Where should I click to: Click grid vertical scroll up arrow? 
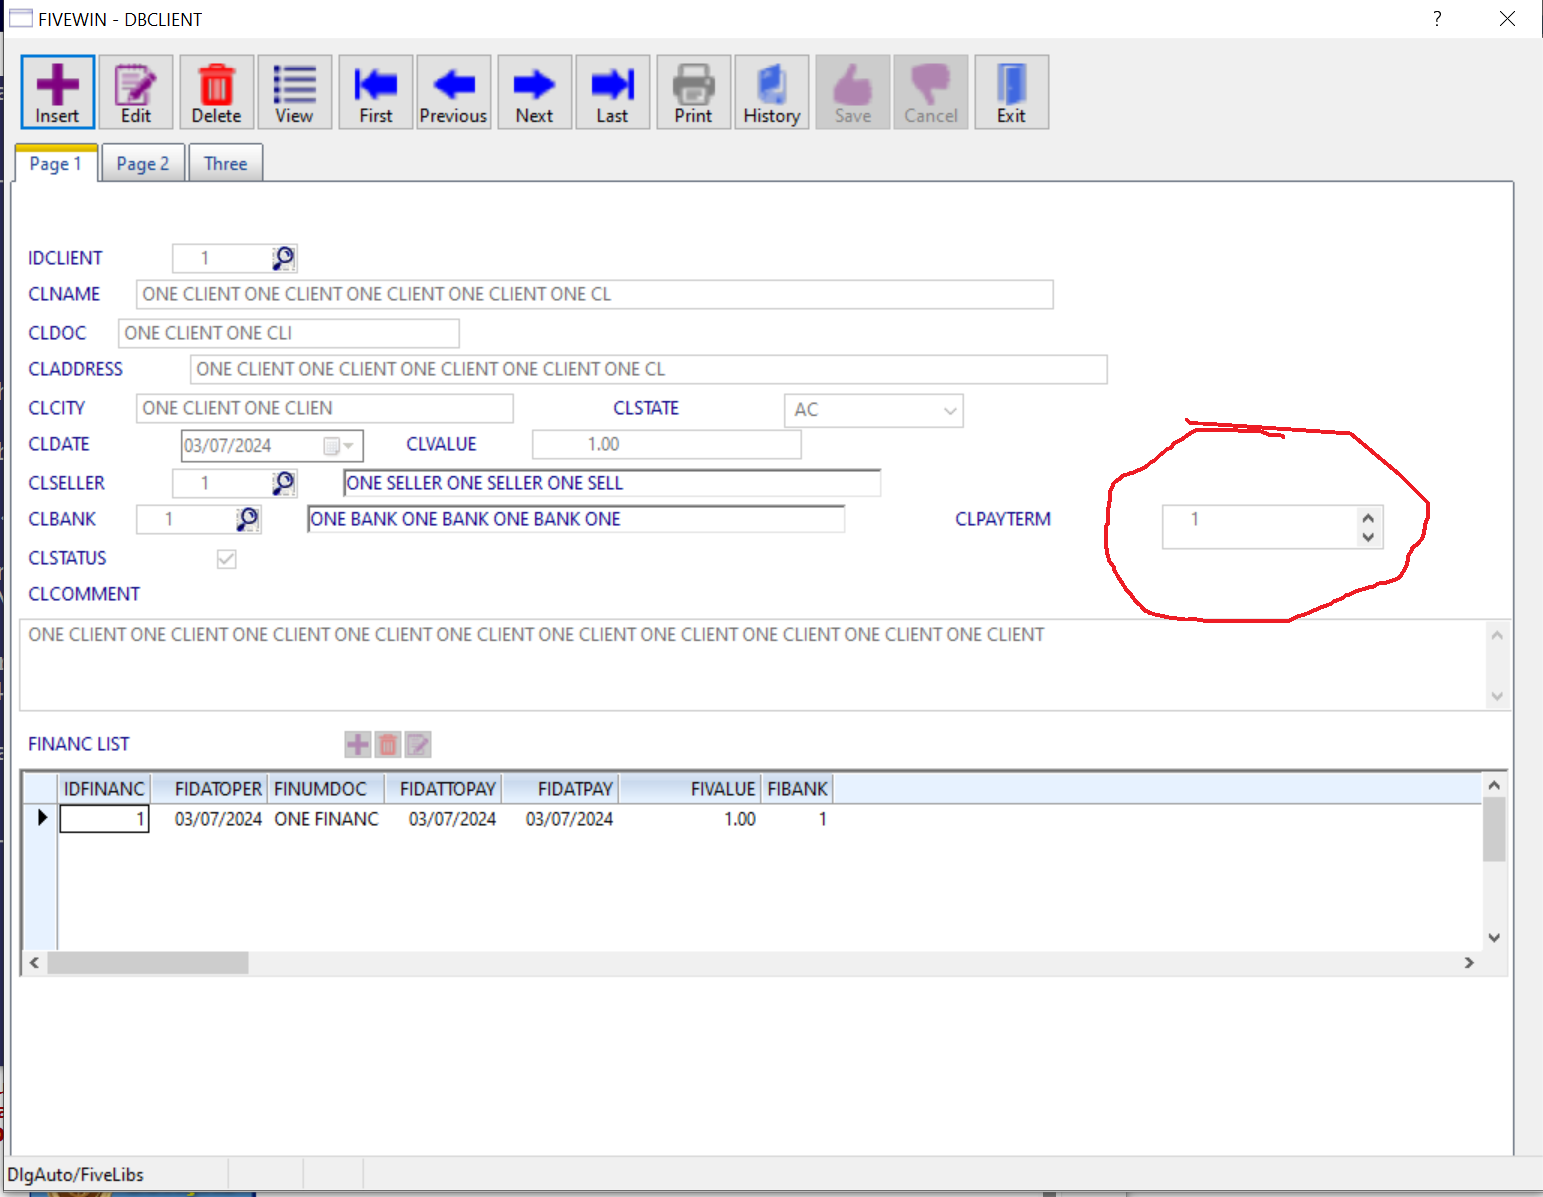(1494, 786)
